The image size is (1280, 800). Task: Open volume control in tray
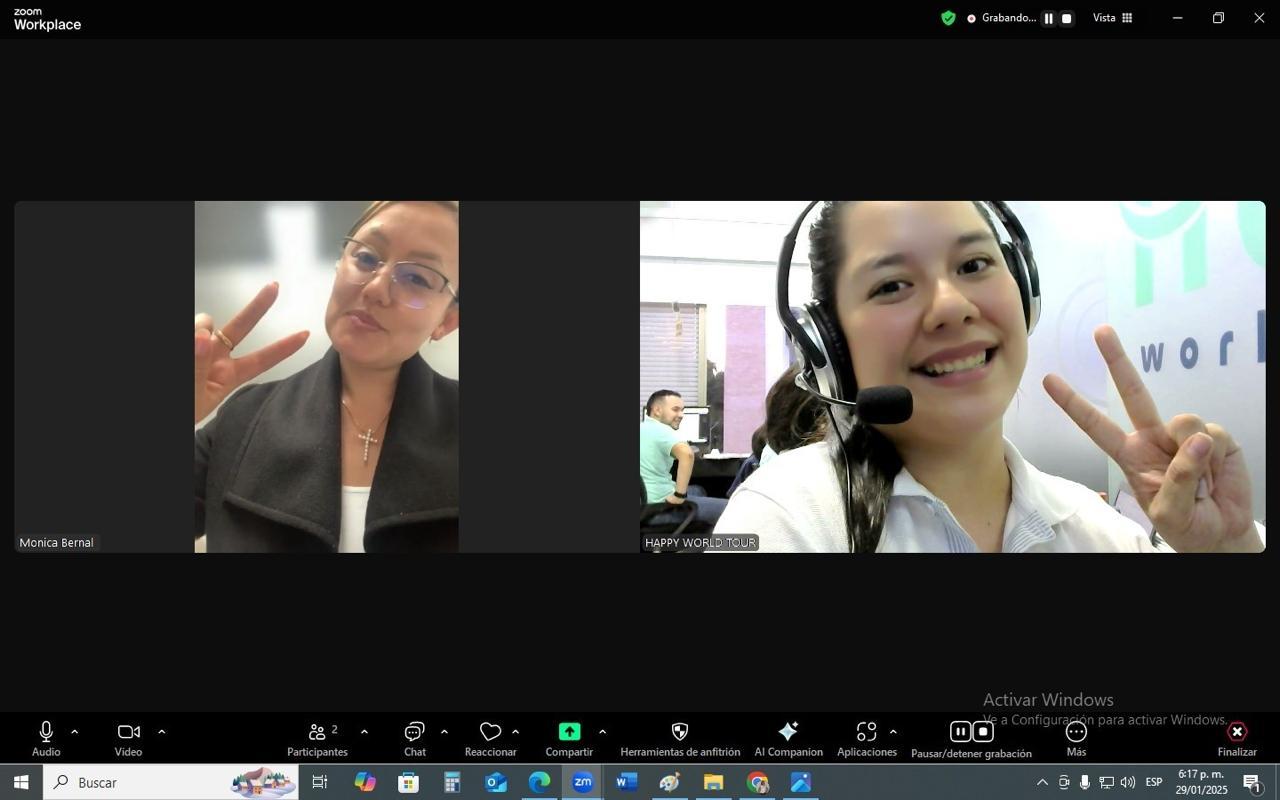coord(1128,782)
